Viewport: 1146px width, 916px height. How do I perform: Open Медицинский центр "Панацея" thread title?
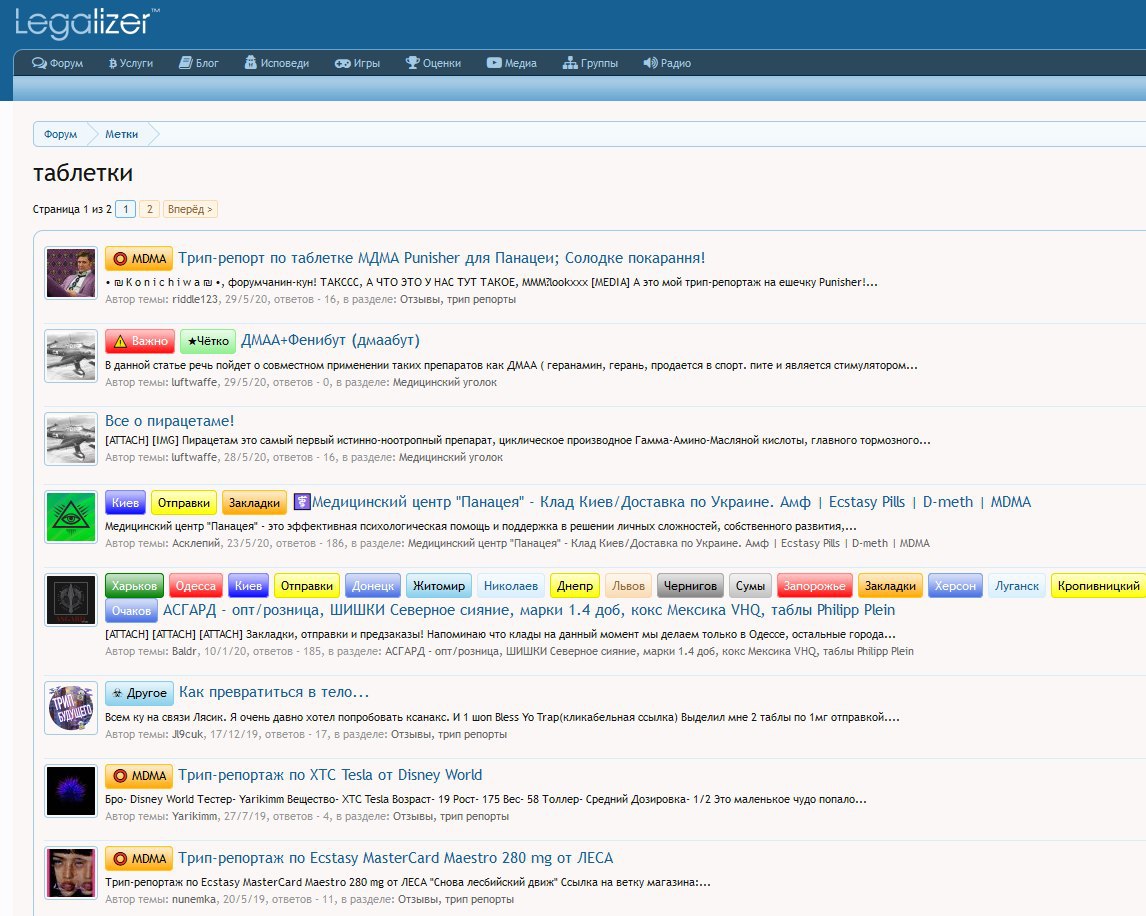point(662,502)
